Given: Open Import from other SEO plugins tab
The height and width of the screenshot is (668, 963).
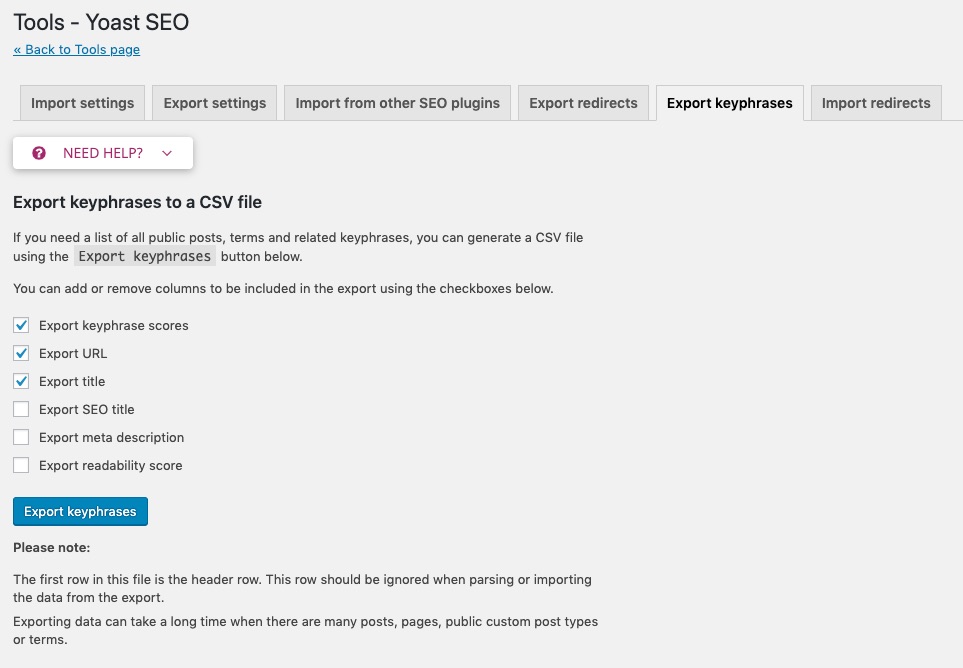Looking at the screenshot, I should [397, 103].
